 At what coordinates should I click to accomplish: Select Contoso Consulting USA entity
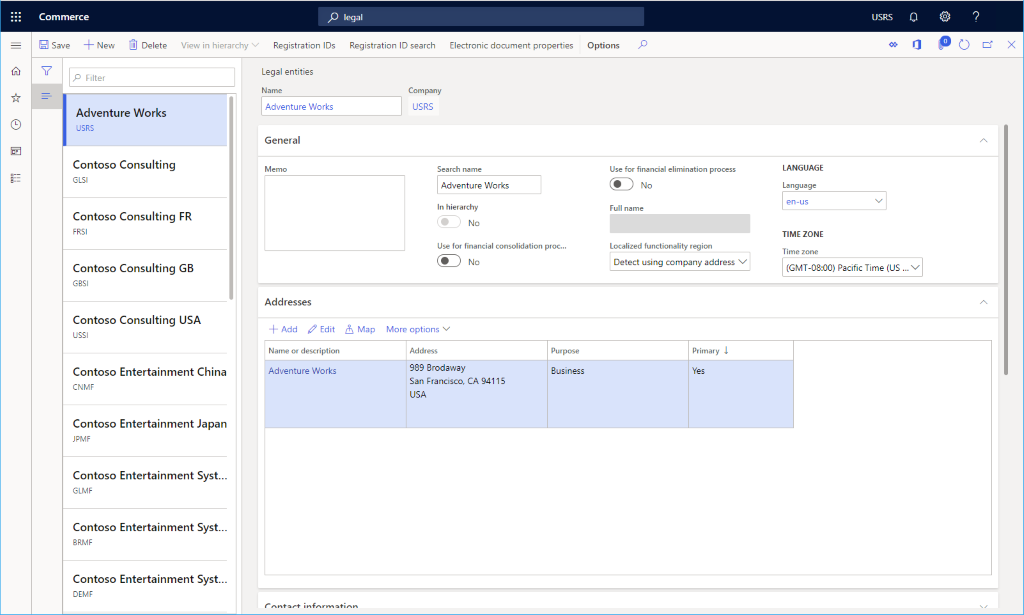click(x=145, y=326)
